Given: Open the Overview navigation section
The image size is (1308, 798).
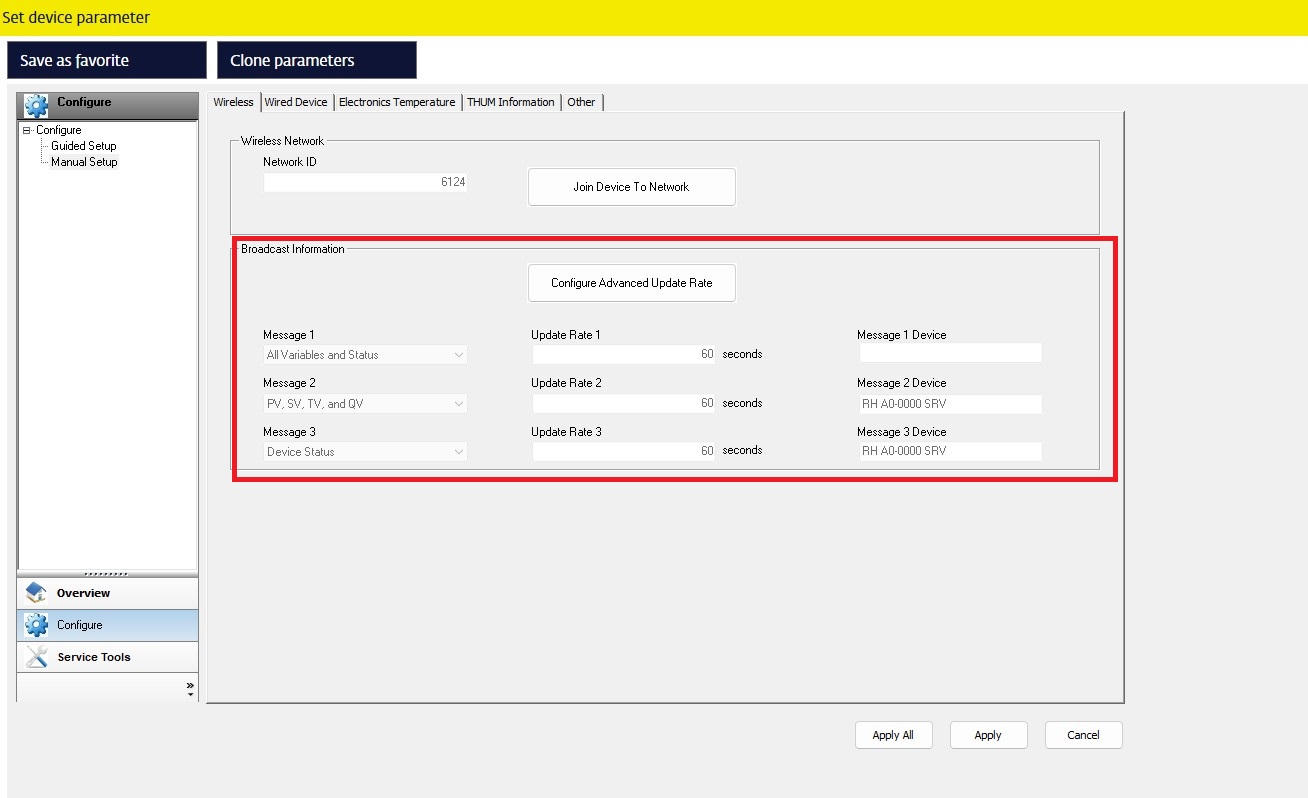Looking at the screenshot, I should [x=108, y=593].
